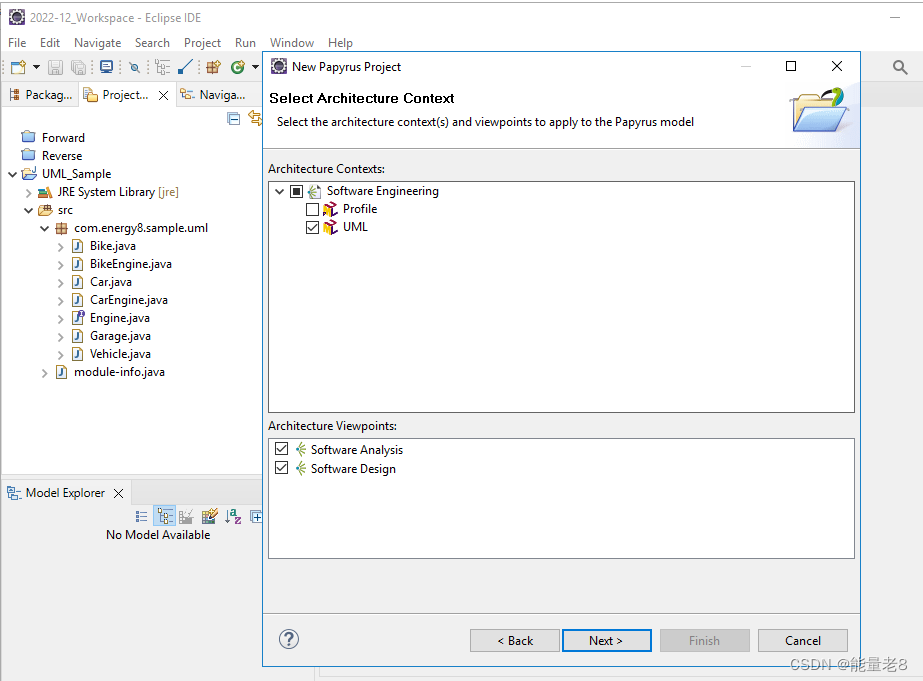Screen dimensions: 923x681
Task: Click the Next button
Action: click(x=607, y=640)
